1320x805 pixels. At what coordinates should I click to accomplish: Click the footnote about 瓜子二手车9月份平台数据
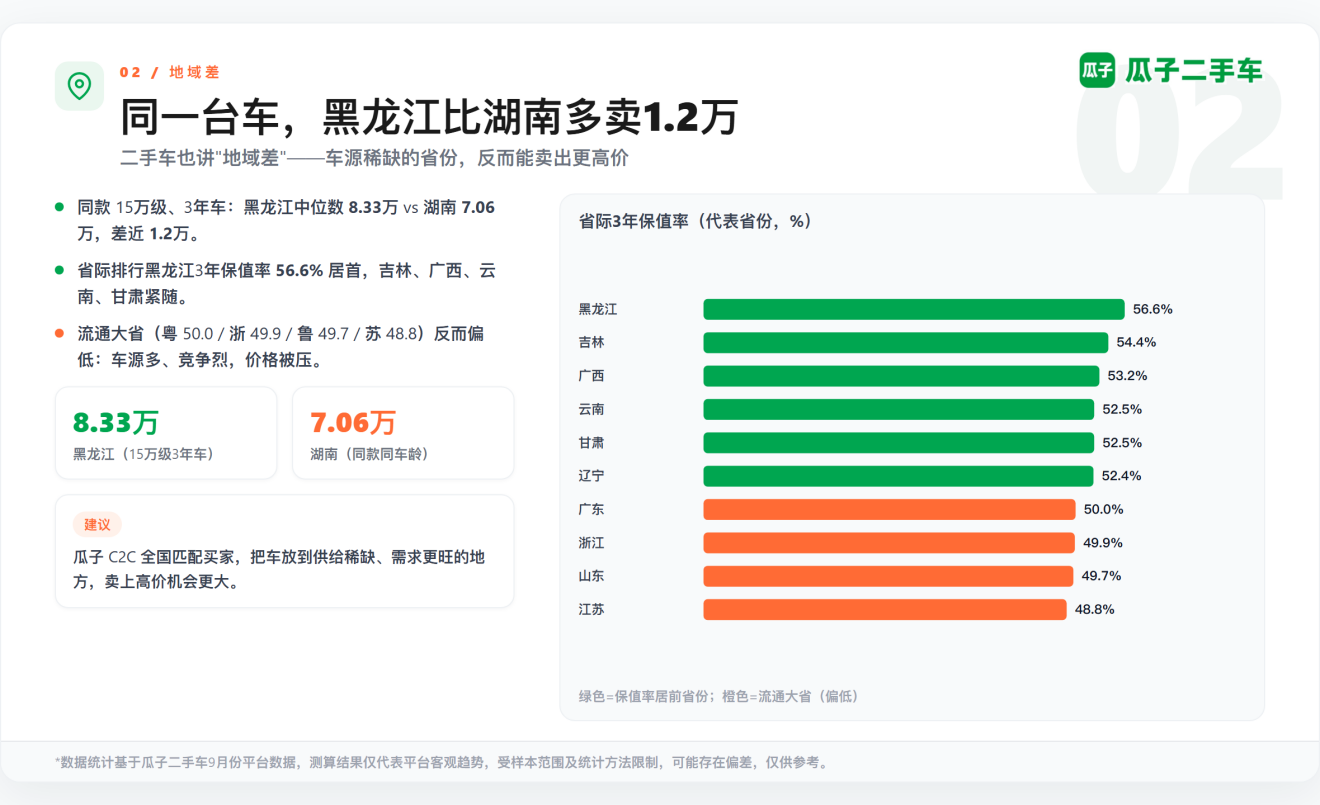[x=442, y=762]
